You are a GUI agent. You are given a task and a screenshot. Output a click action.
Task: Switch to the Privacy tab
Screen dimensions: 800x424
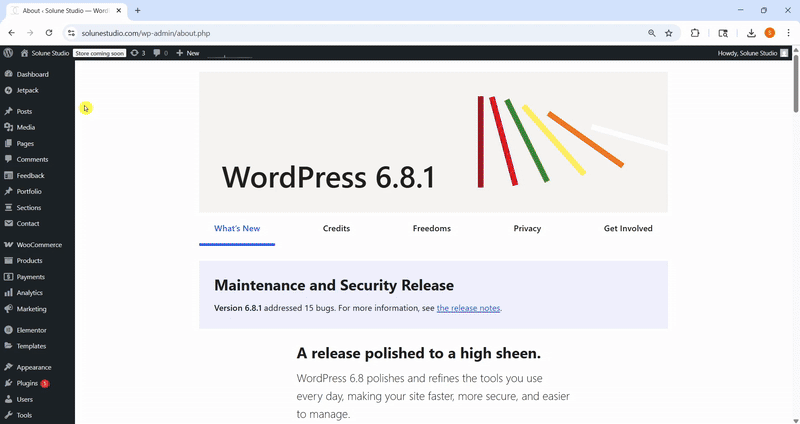coord(527,229)
